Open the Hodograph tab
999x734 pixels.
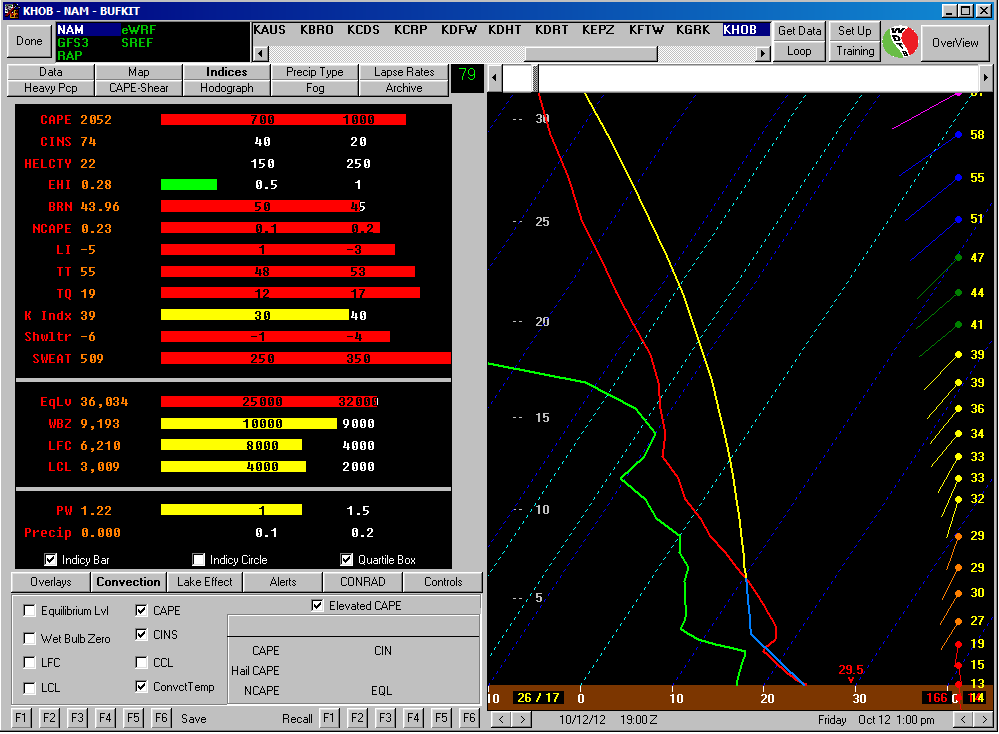[227, 88]
